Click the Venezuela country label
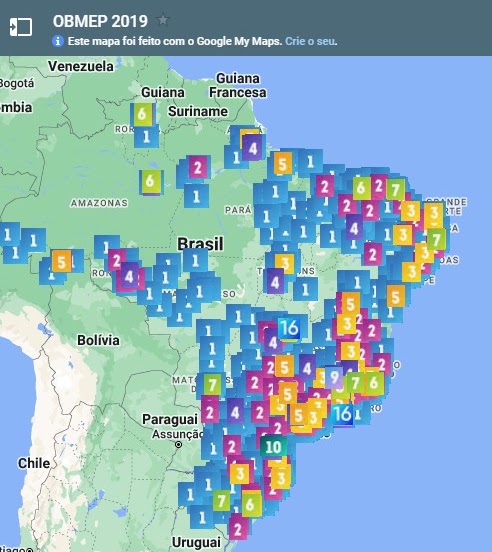This screenshot has height=552, width=492. point(81,66)
